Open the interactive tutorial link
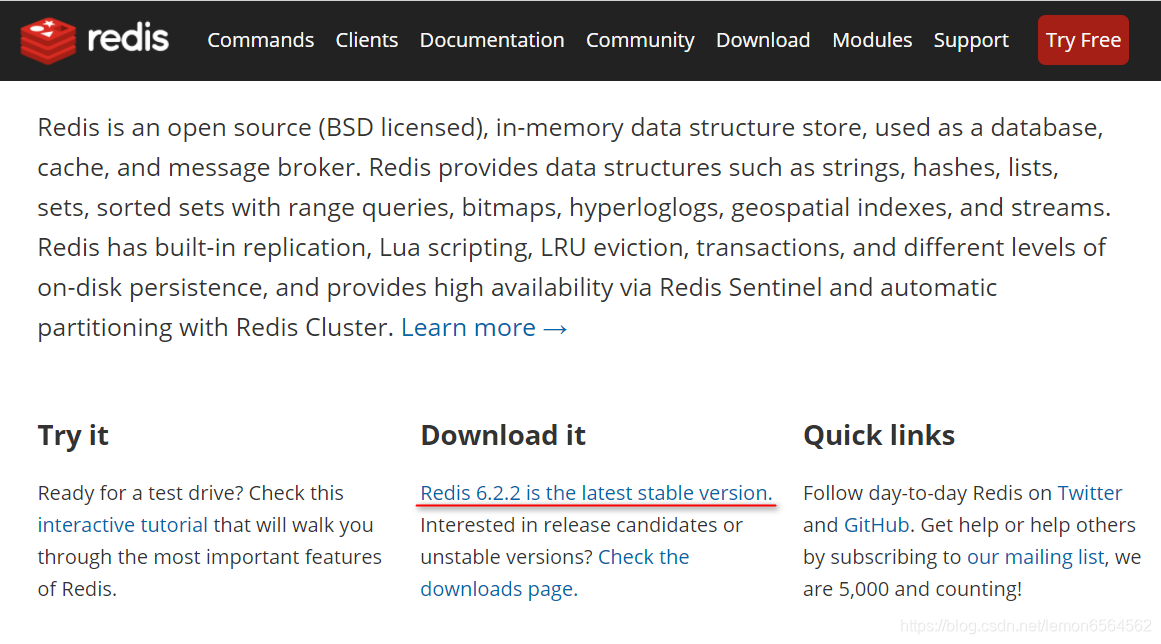Screen dimensions: 1161x644 point(123,525)
